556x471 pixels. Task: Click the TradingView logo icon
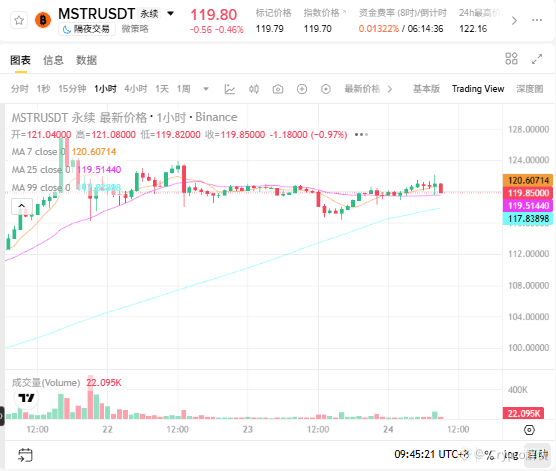[26, 398]
